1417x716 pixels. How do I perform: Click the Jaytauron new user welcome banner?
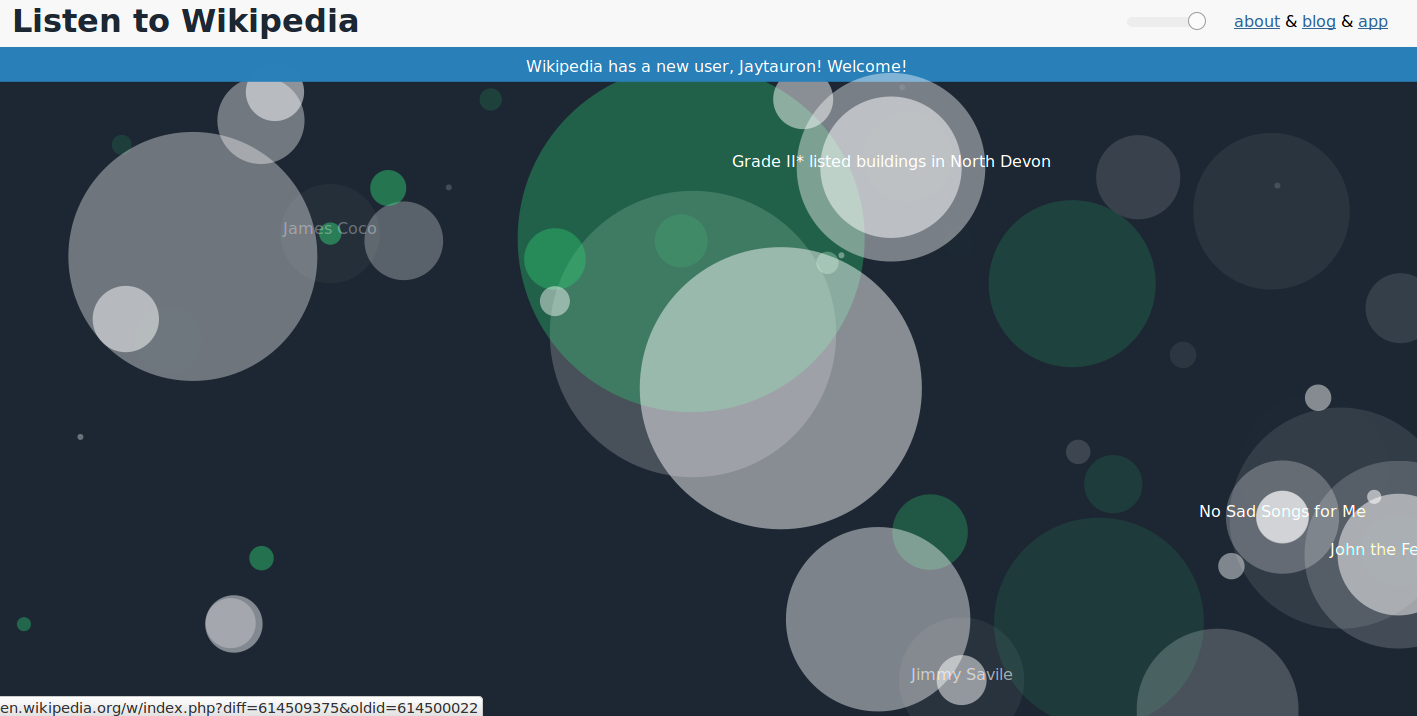[716, 66]
